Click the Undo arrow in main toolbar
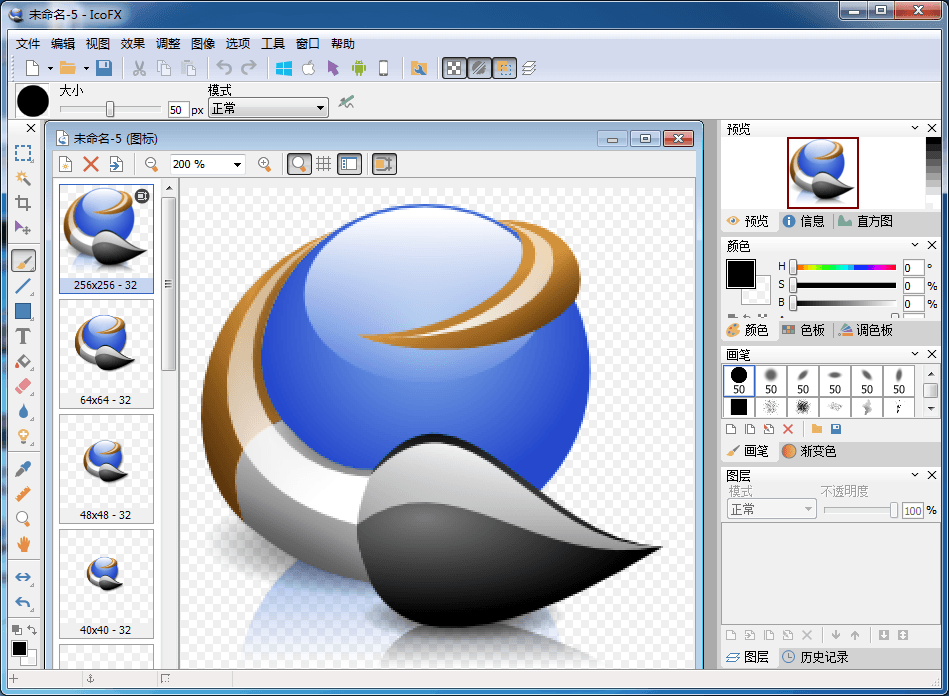Image resolution: width=949 pixels, height=696 pixels. [x=224, y=68]
